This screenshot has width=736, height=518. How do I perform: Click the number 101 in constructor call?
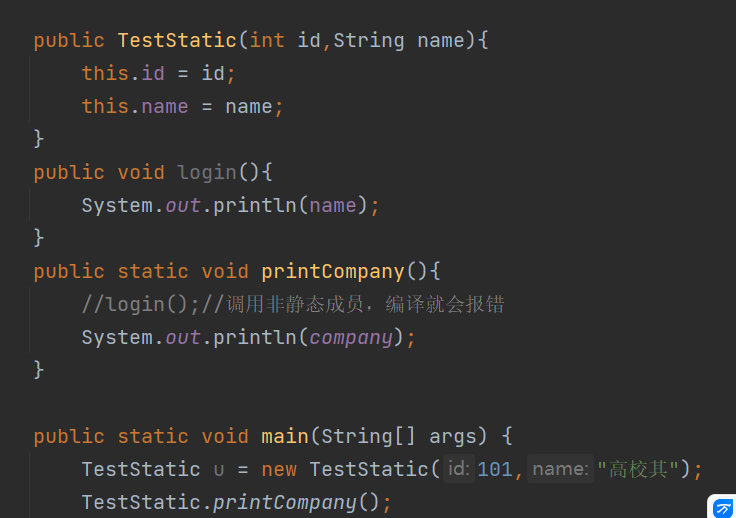coord(495,469)
